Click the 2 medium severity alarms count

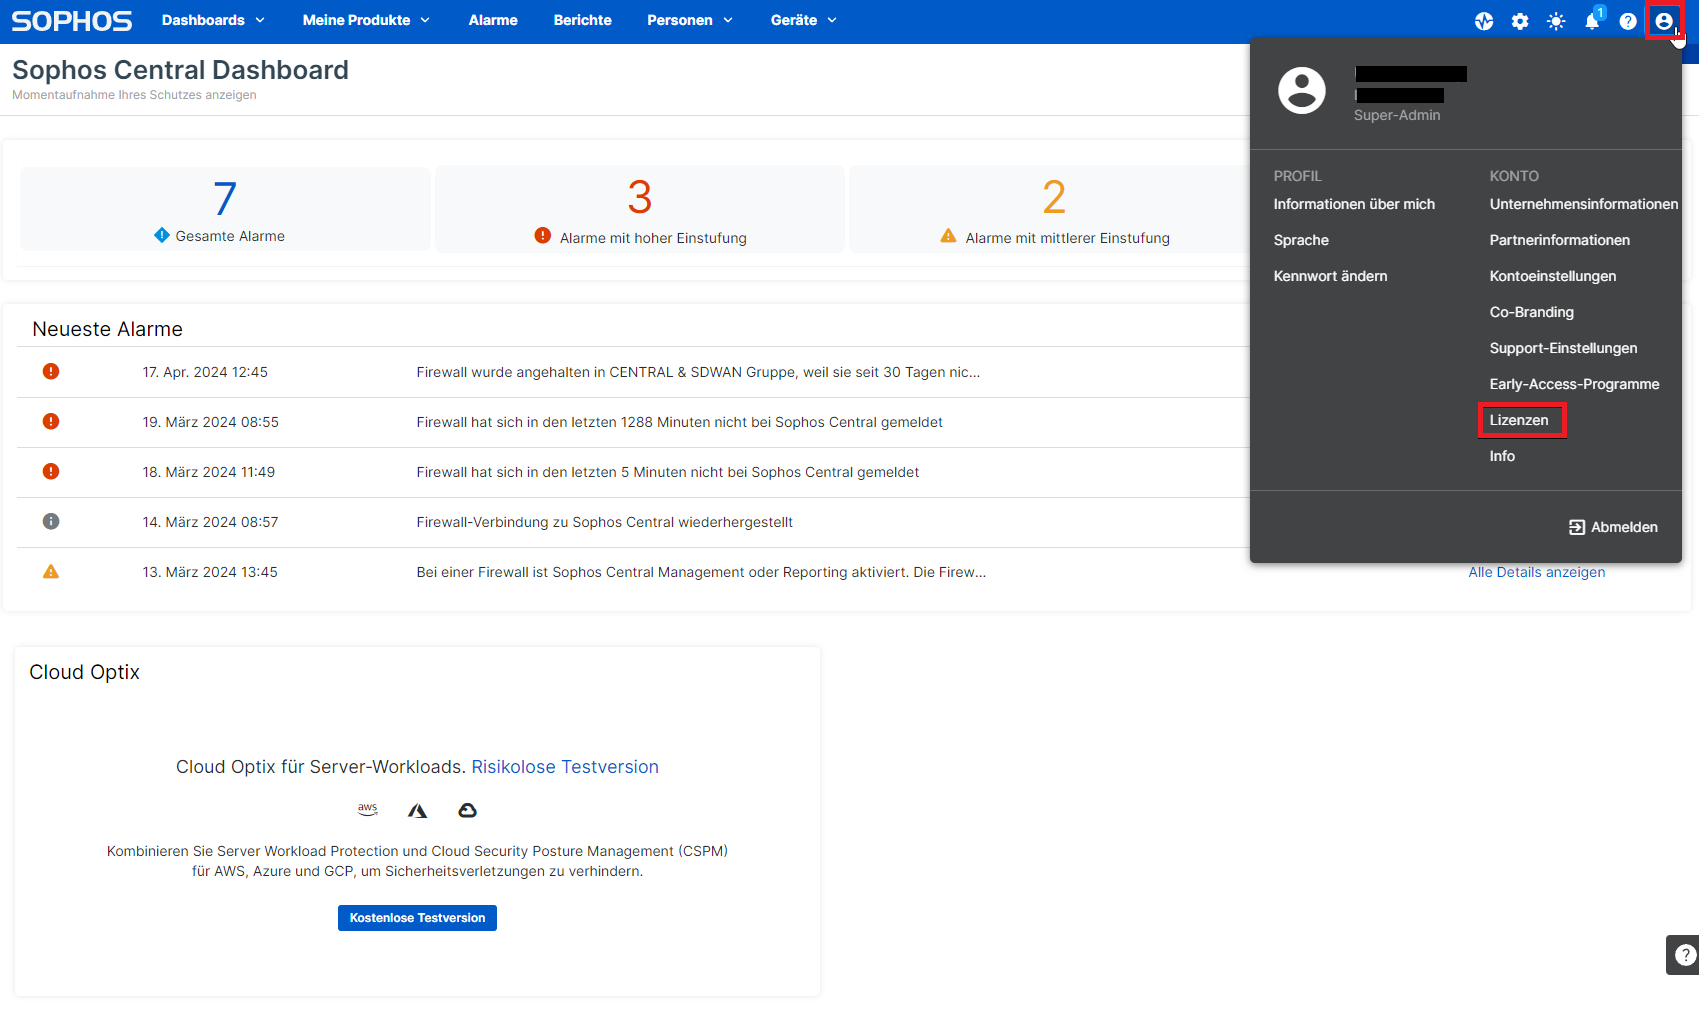[x=1054, y=197]
